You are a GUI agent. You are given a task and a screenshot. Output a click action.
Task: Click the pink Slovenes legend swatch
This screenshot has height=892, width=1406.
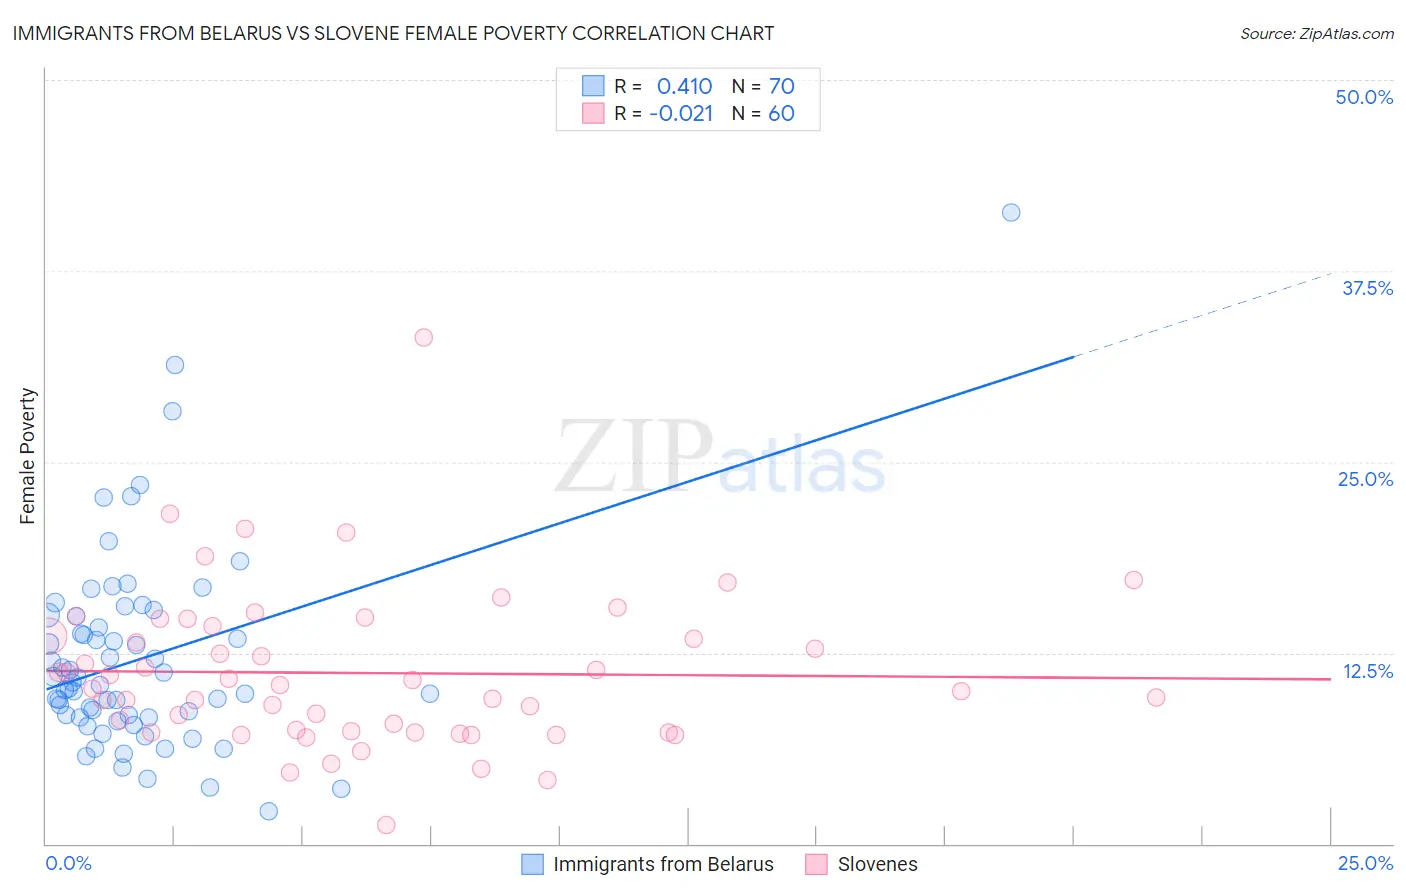click(x=817, y=864)
